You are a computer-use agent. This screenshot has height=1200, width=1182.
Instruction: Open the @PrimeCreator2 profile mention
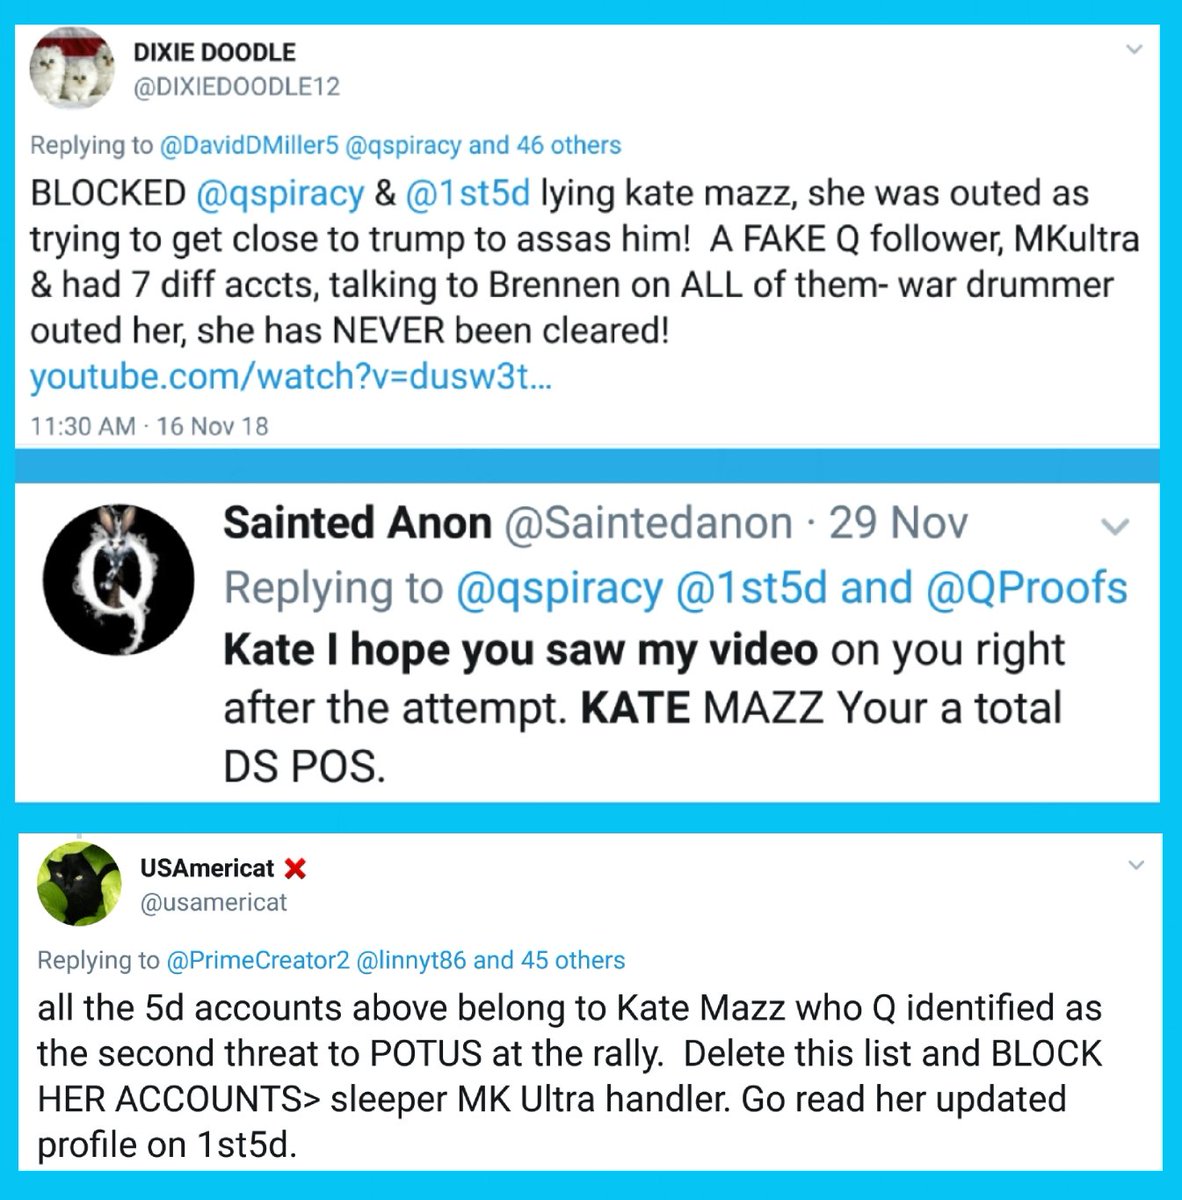[258, 960]
